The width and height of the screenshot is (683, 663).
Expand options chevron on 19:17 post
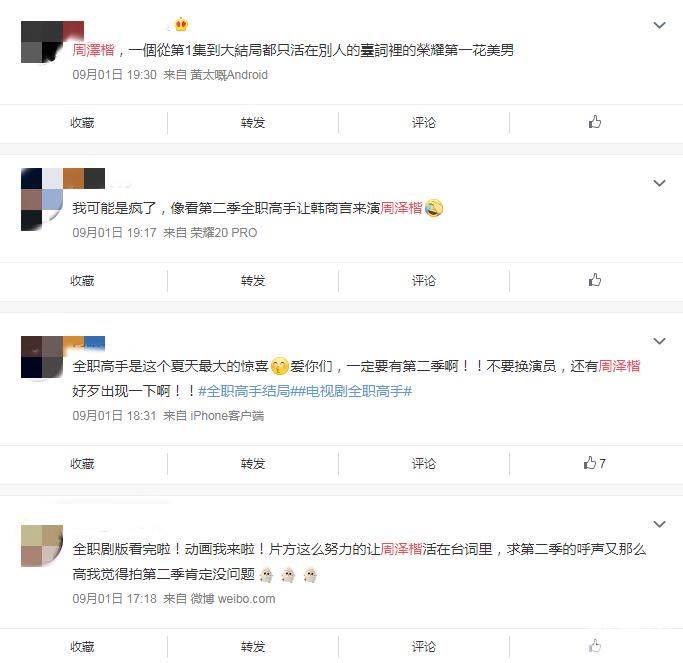tap(659, 183)
